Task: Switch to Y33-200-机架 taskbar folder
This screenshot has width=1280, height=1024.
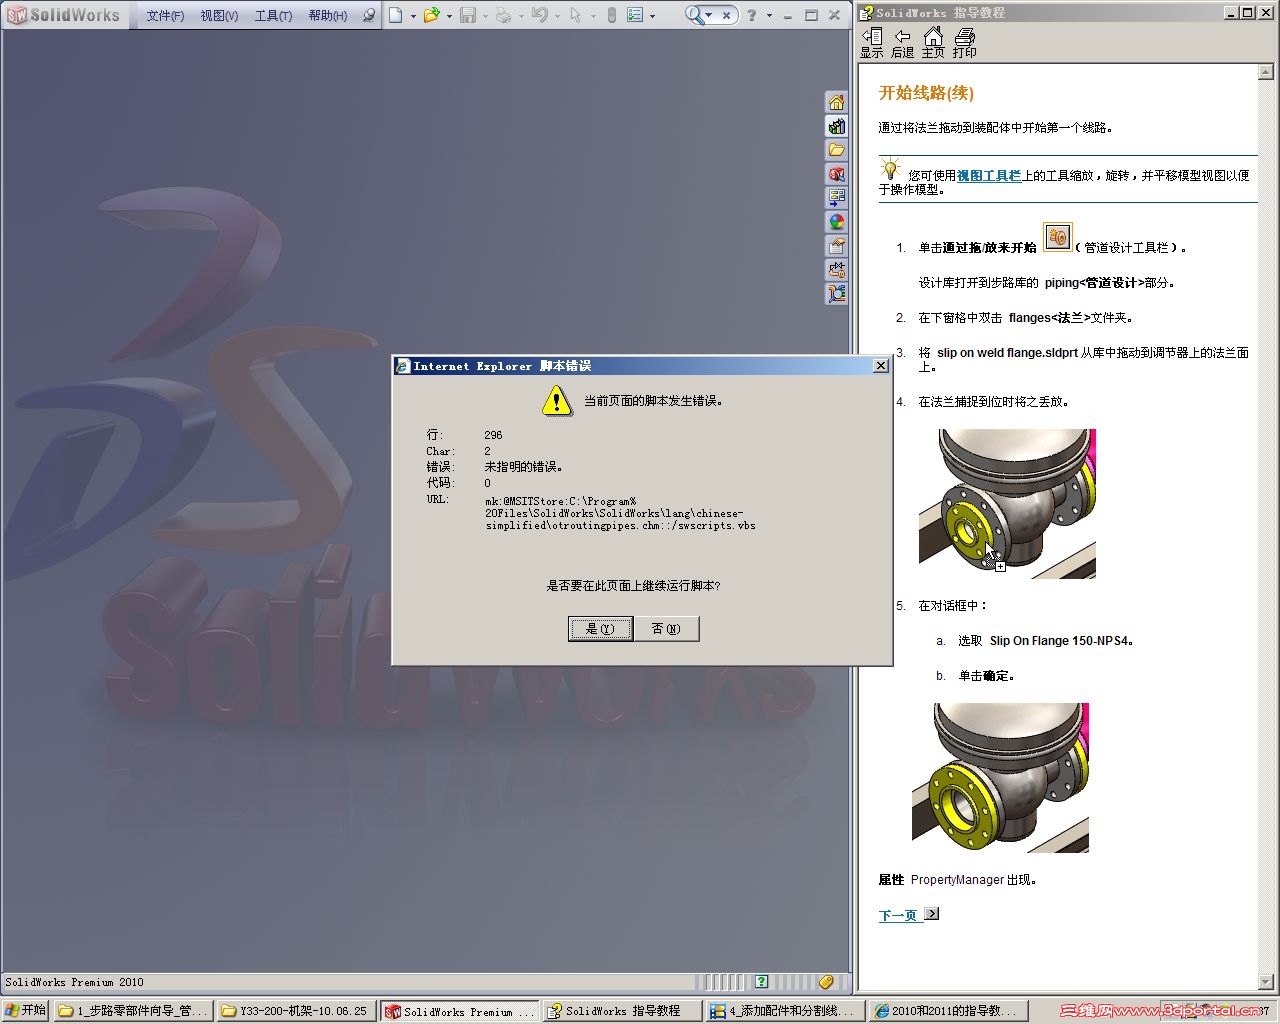Action: [x=296, y=1011]
